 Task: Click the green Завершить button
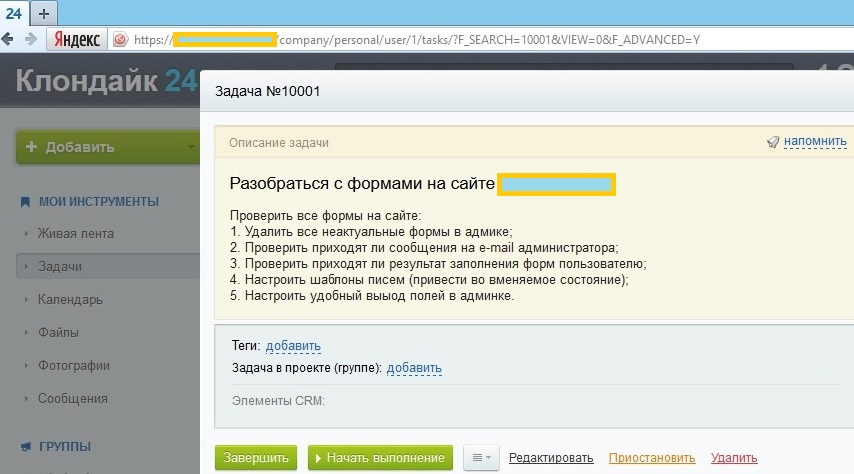tap(256, 458)
